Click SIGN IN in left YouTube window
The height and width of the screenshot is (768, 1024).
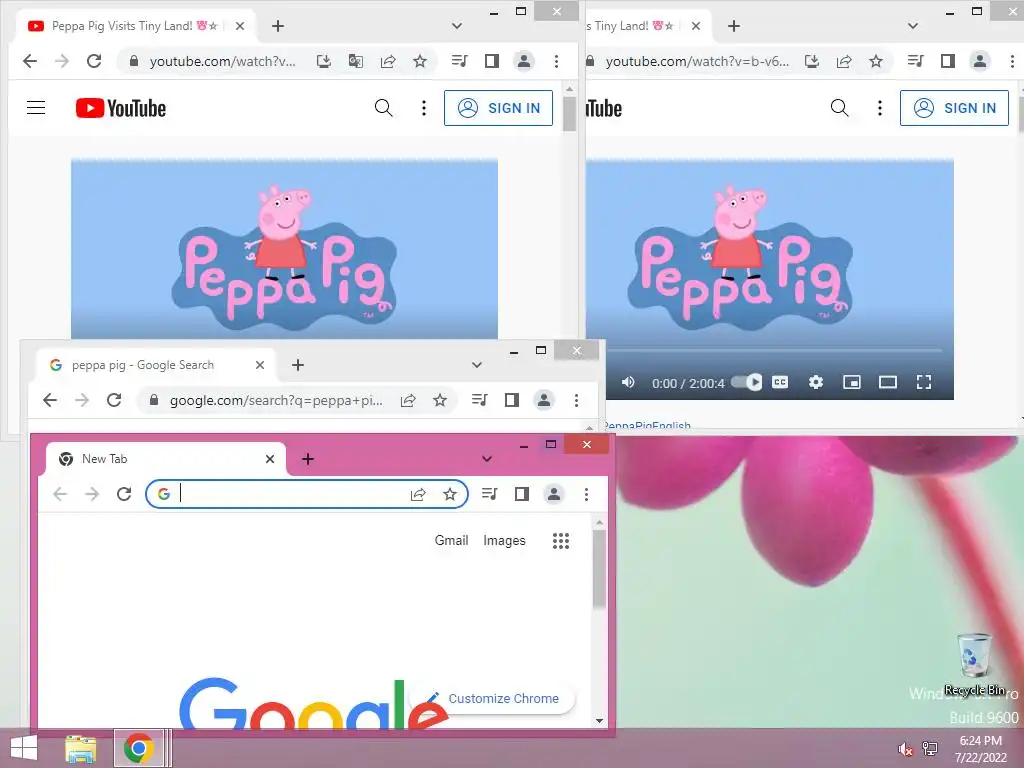tap(498, 108)
